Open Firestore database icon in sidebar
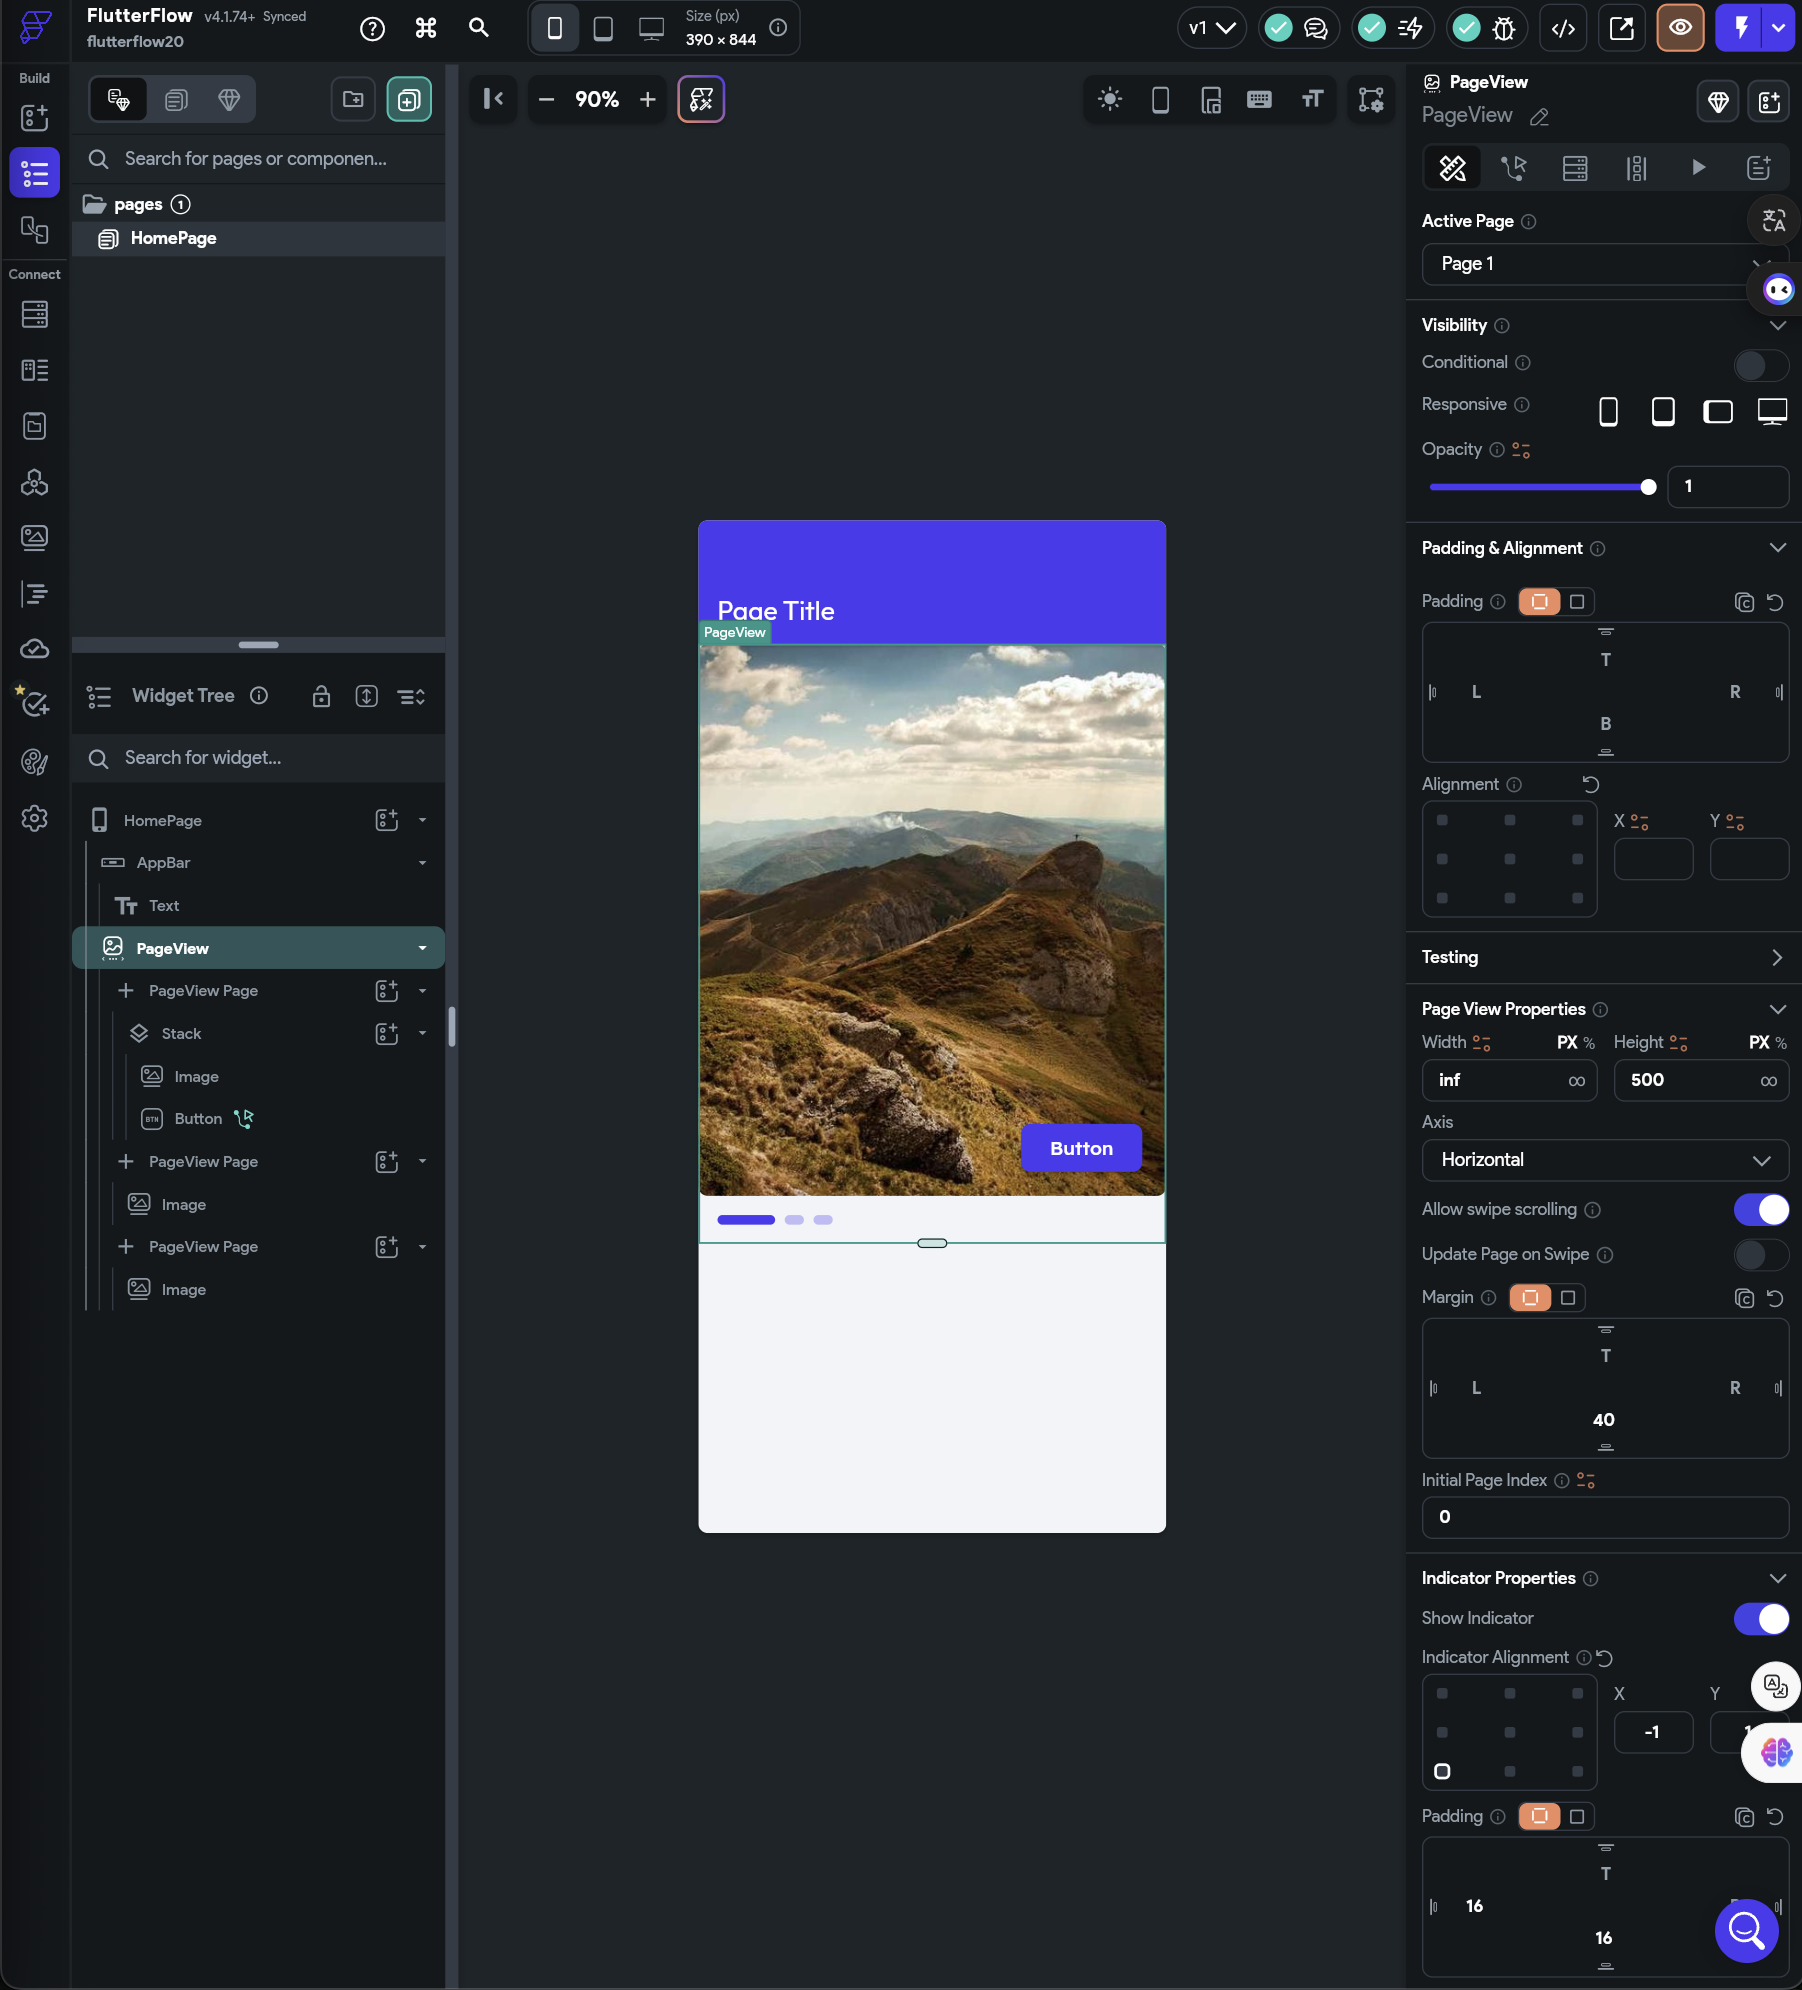 click(34, 315)
